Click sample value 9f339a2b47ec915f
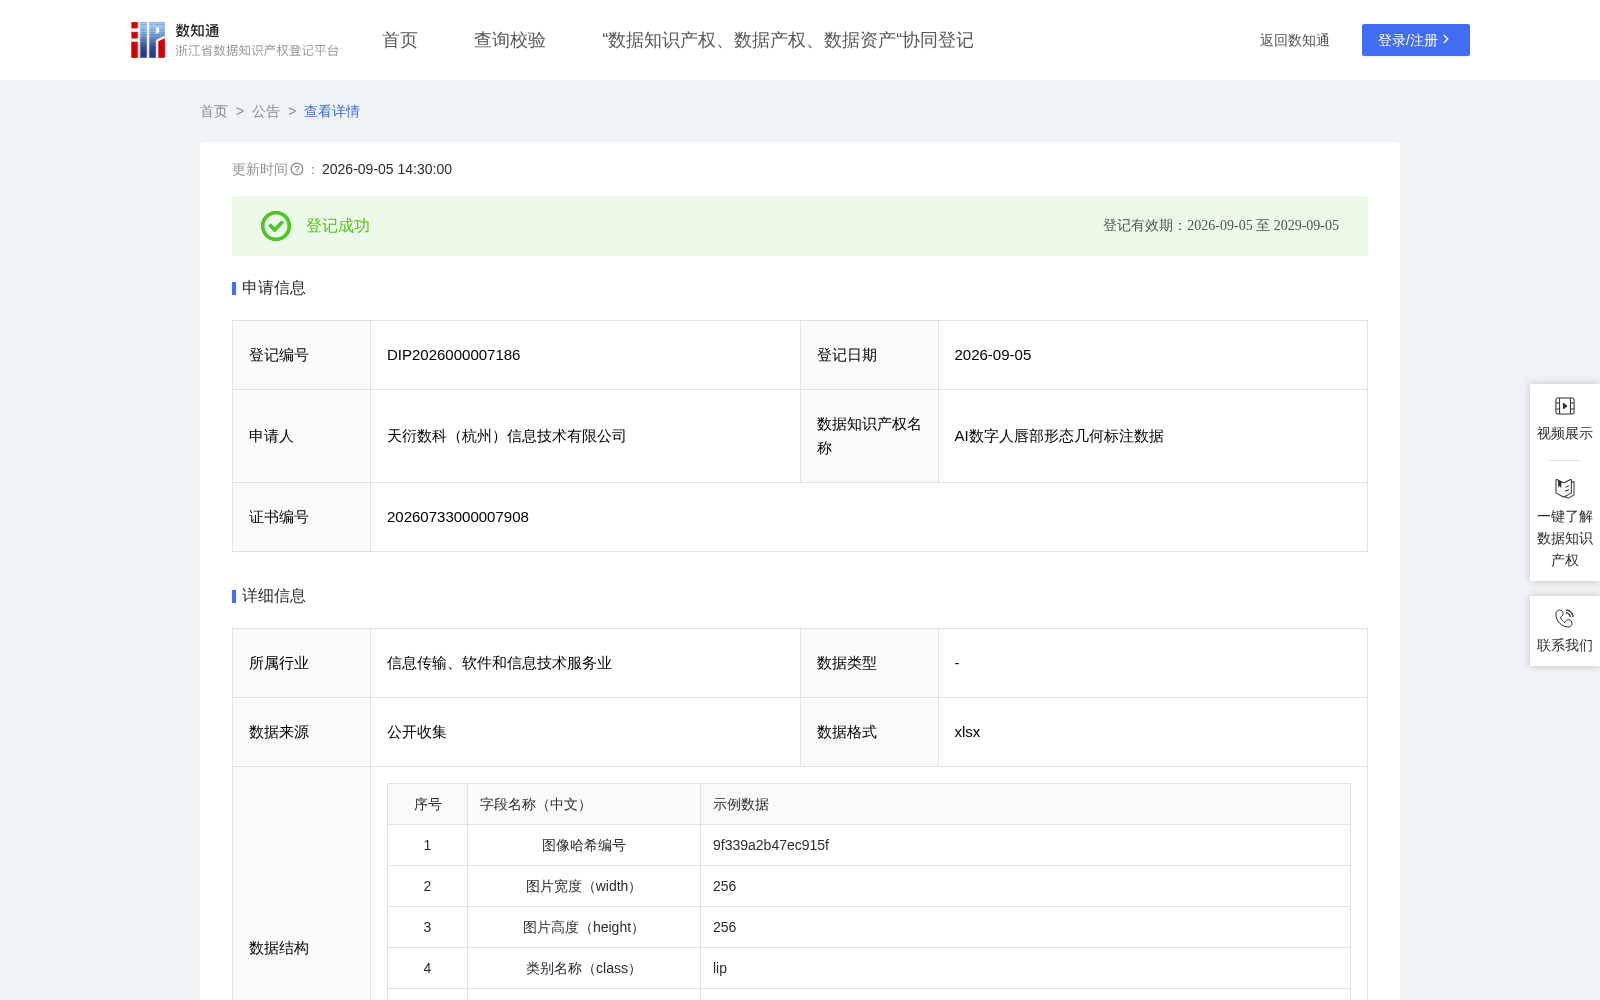The image size is (1600, 1000). [x=771, y=845]
